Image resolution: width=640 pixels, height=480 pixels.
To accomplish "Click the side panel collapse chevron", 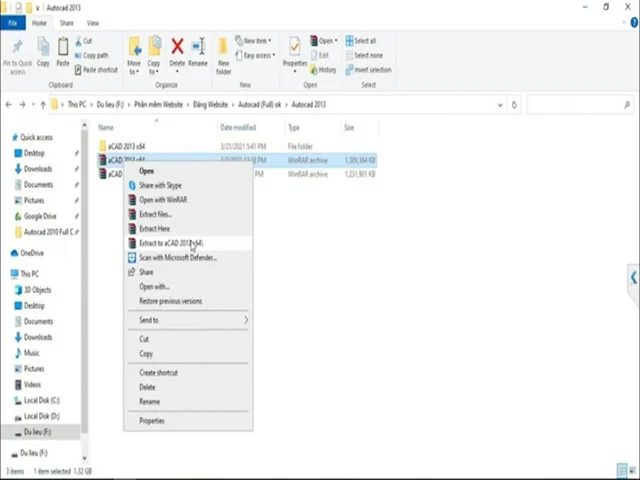I will 633,278.
